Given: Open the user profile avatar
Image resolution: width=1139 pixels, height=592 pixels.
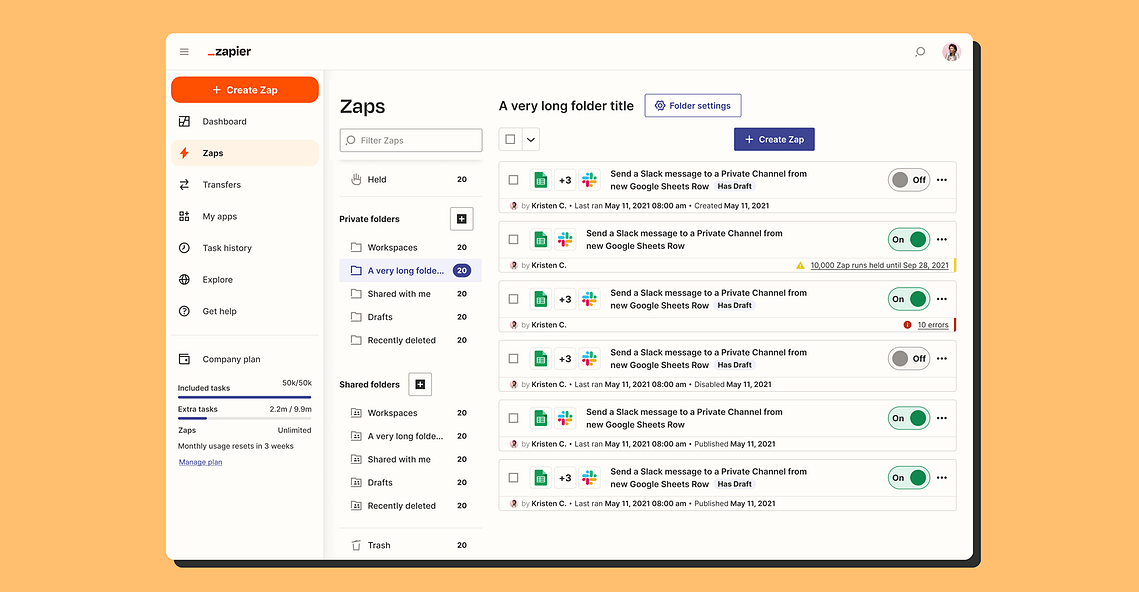Looking at the screenshot, I should click(951, 52).
